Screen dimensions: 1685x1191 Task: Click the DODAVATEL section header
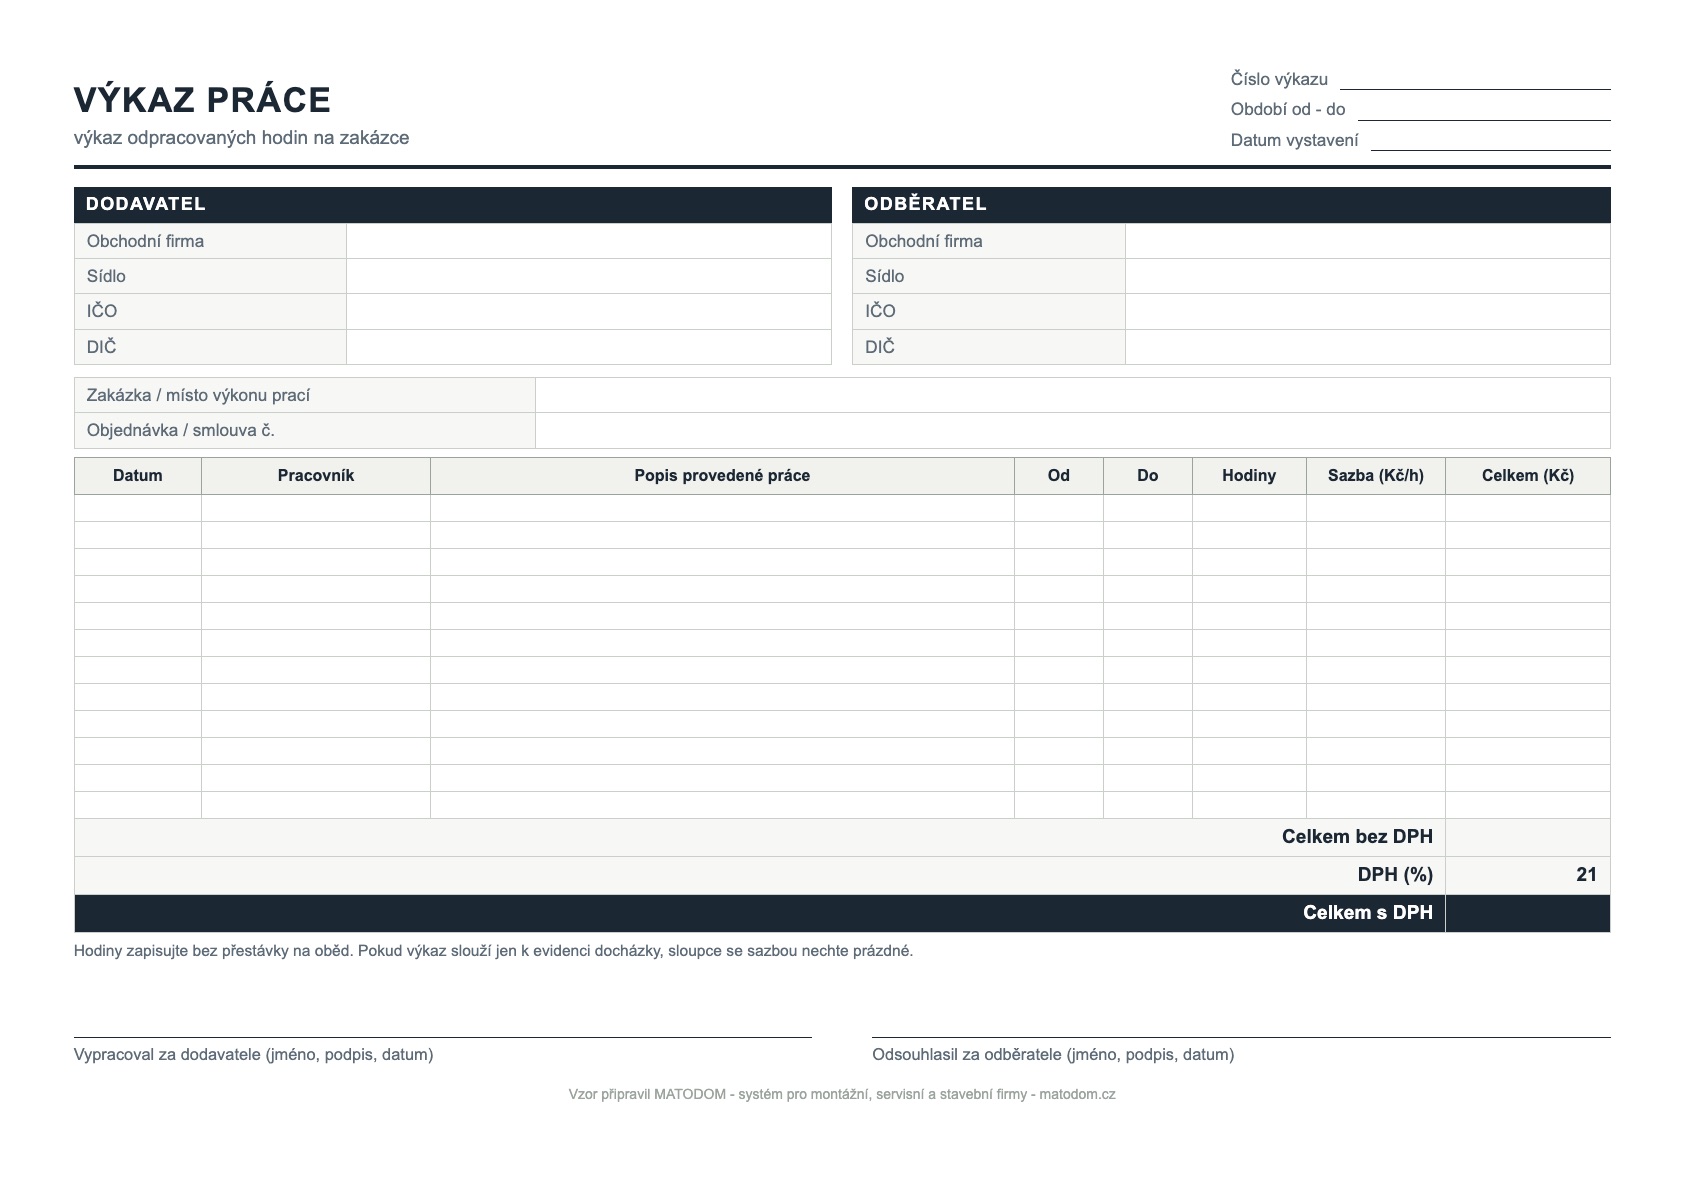tap(453, 204)
